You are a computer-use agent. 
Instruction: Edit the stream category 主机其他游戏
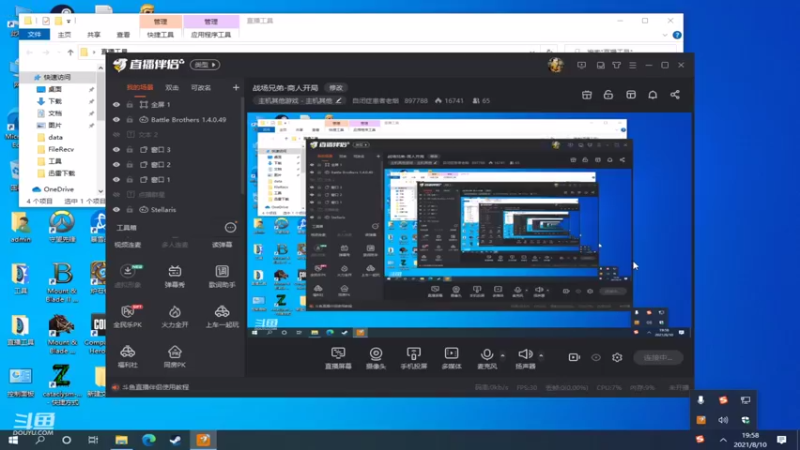(300, 101)
